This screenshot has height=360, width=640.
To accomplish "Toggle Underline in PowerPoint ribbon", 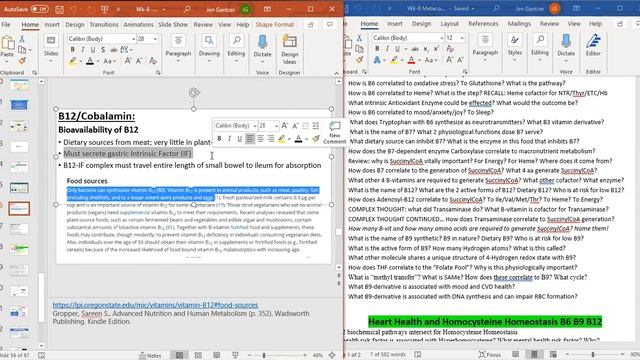I will pos(93,49).
